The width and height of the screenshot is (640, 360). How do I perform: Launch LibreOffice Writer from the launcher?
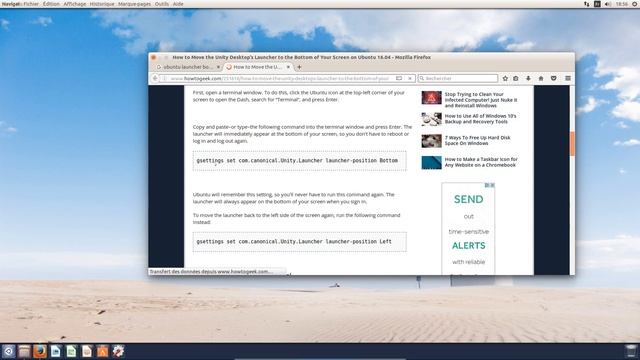[x=56, y=351]
